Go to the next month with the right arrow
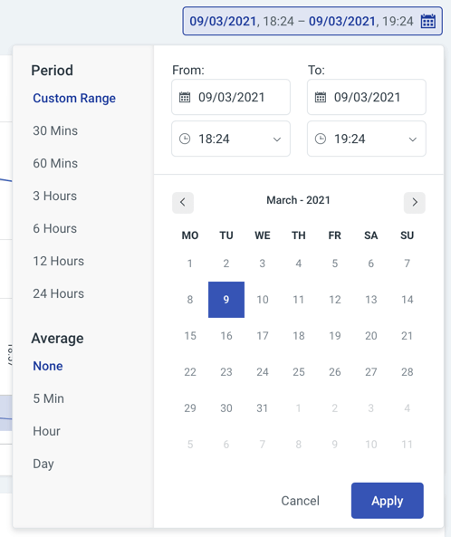This screenshot has width=451, height=537. (x=414, y=203)
